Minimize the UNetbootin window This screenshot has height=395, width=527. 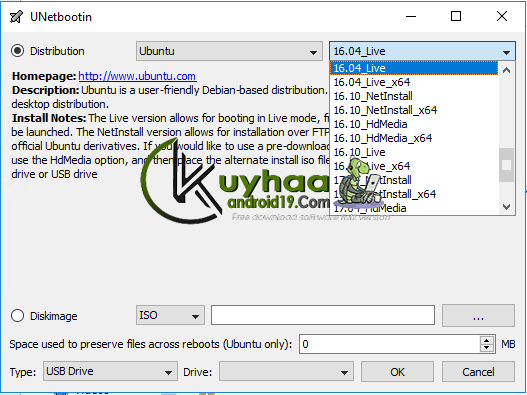(x=411, y=16)
